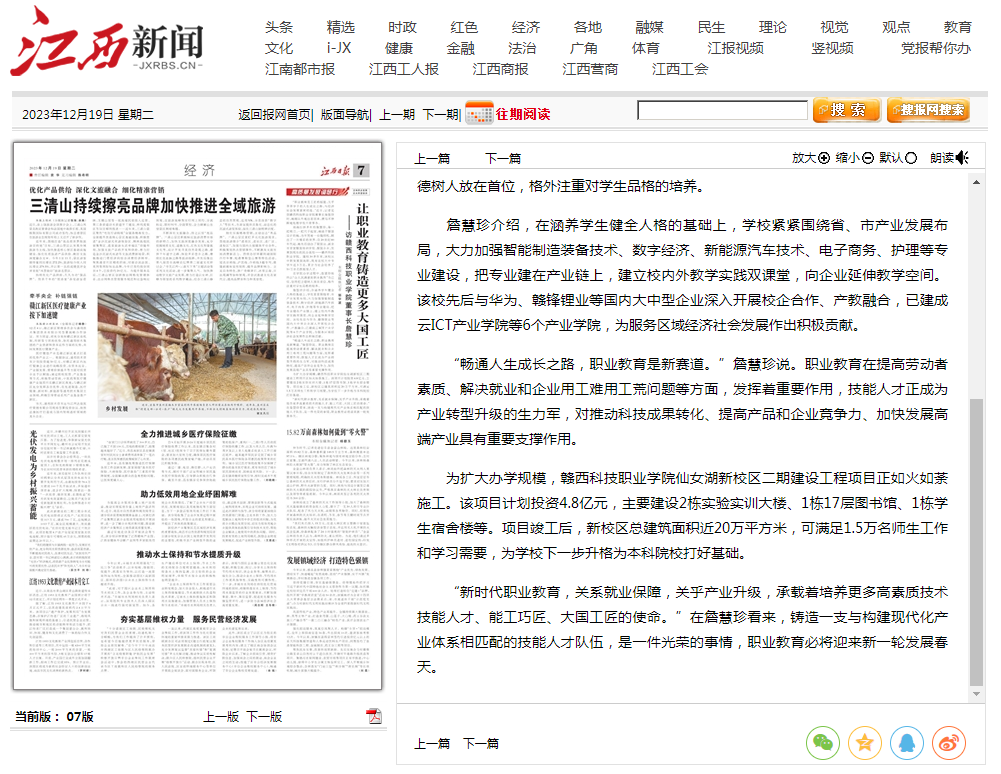Go to 头条 section in navigation
Image resolution: width=1001 pixels, height=774 pixels.
click(x=279, y=27)
